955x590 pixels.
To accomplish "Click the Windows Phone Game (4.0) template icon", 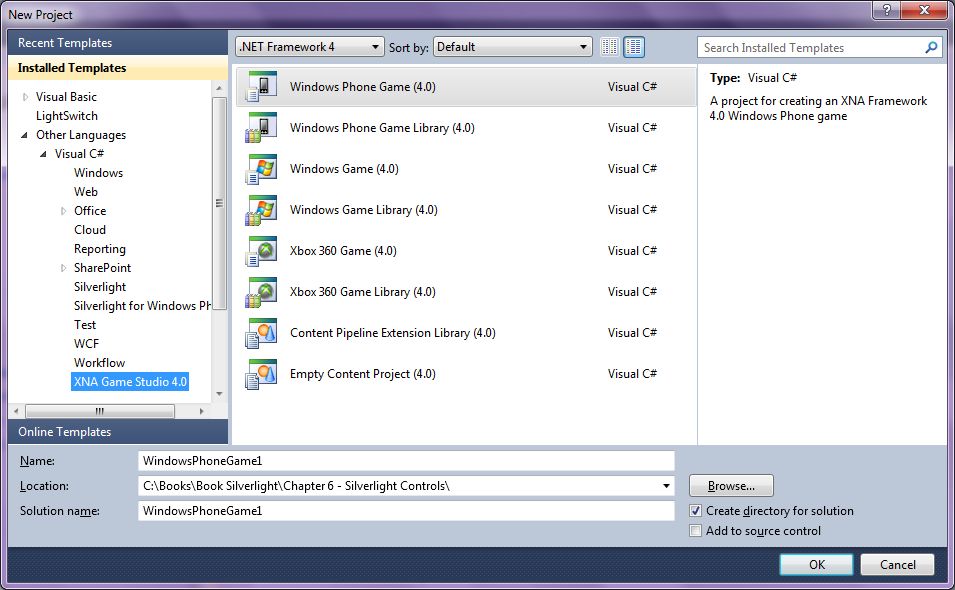I will [261, 86].
